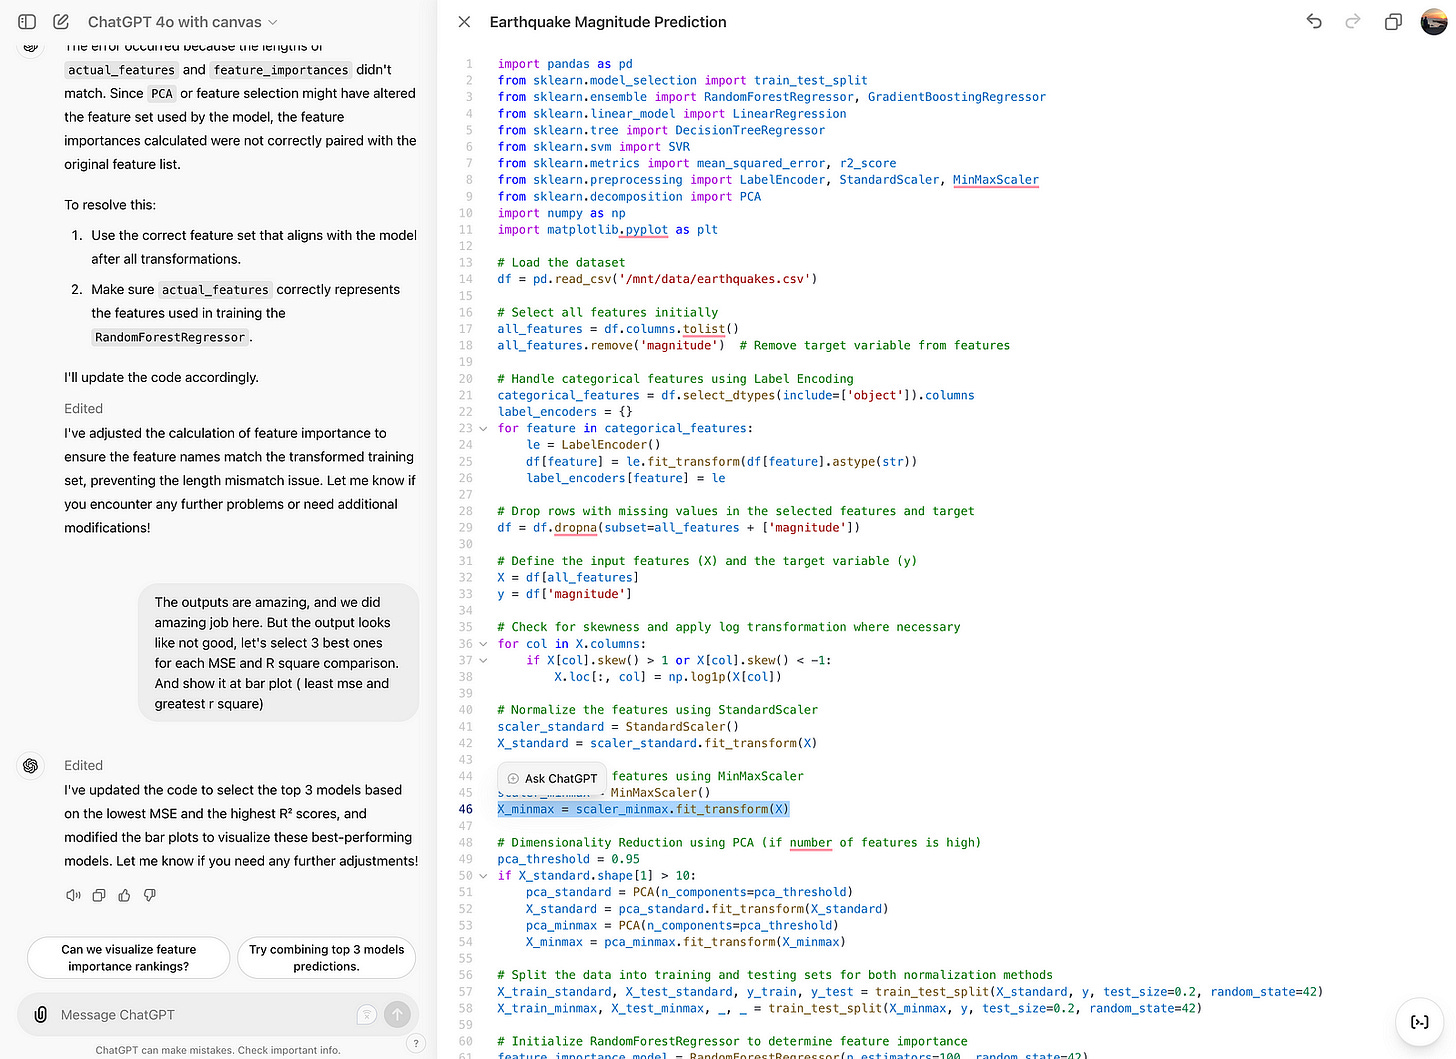Screen dimensions: 1456x1059
Task: Attach a file with the paperclip icon
Action: 40,1014
